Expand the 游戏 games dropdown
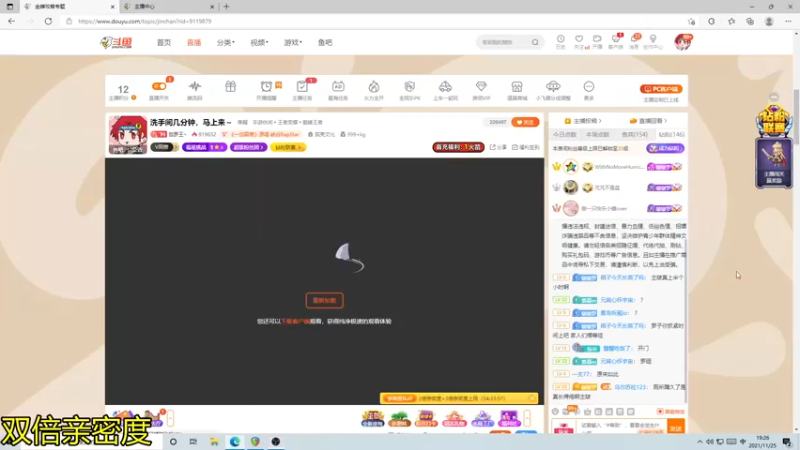The height and width of the screenshot is (450, 800). [293, 42]
